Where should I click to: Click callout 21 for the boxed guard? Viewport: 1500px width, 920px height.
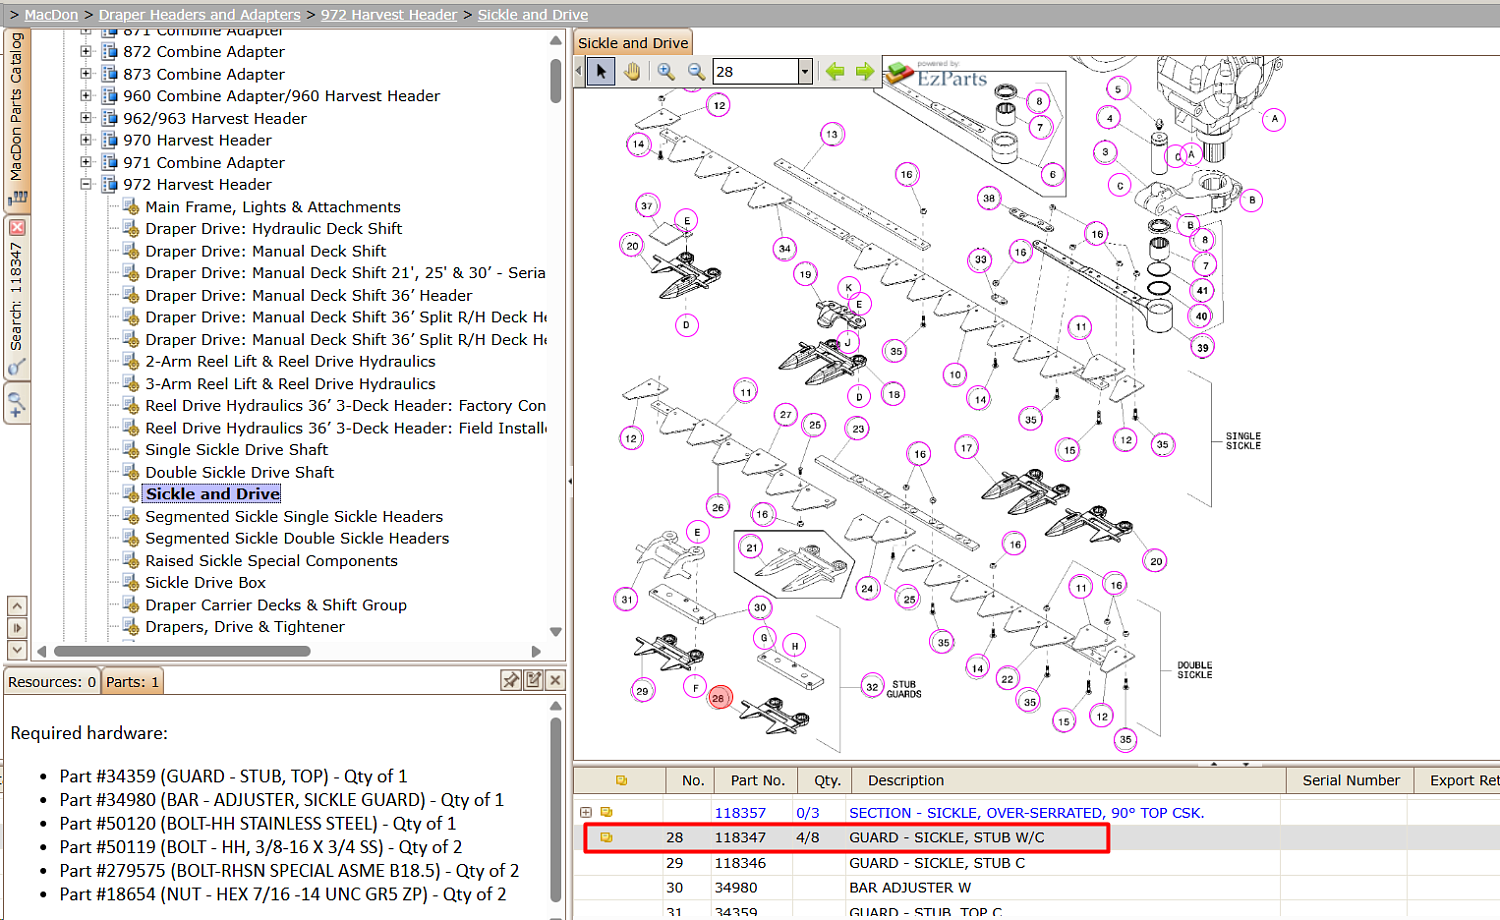coord(752,547)
